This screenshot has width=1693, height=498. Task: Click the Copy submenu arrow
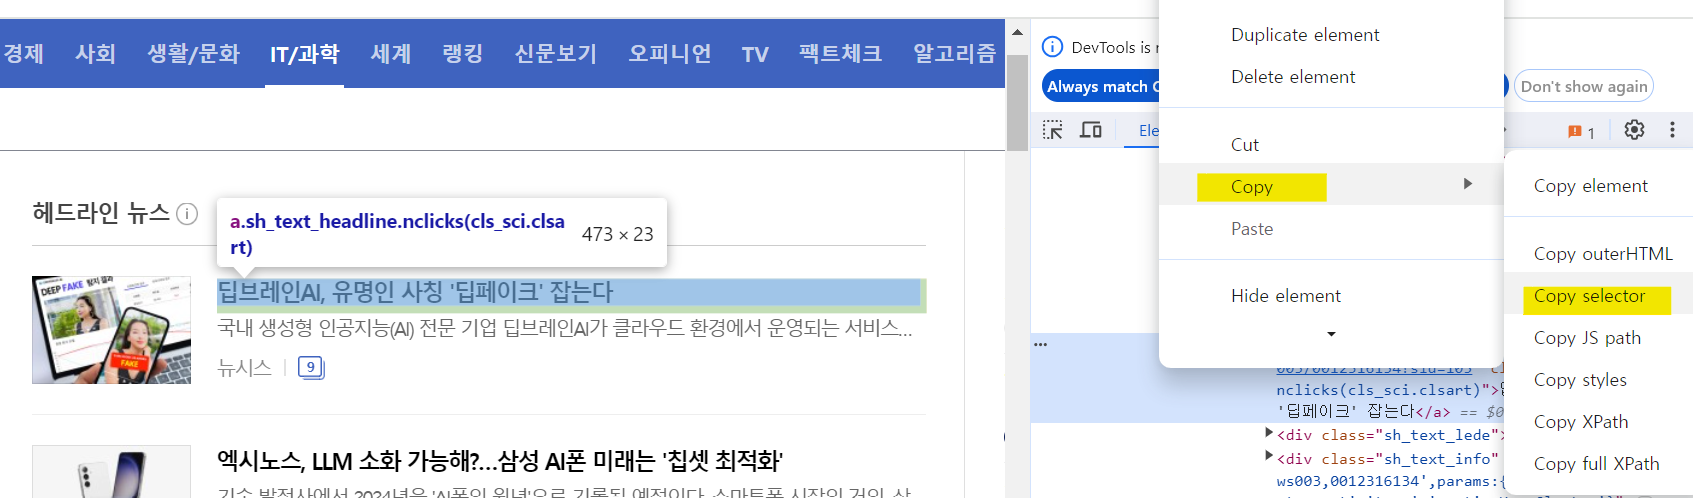[1468, 184]
